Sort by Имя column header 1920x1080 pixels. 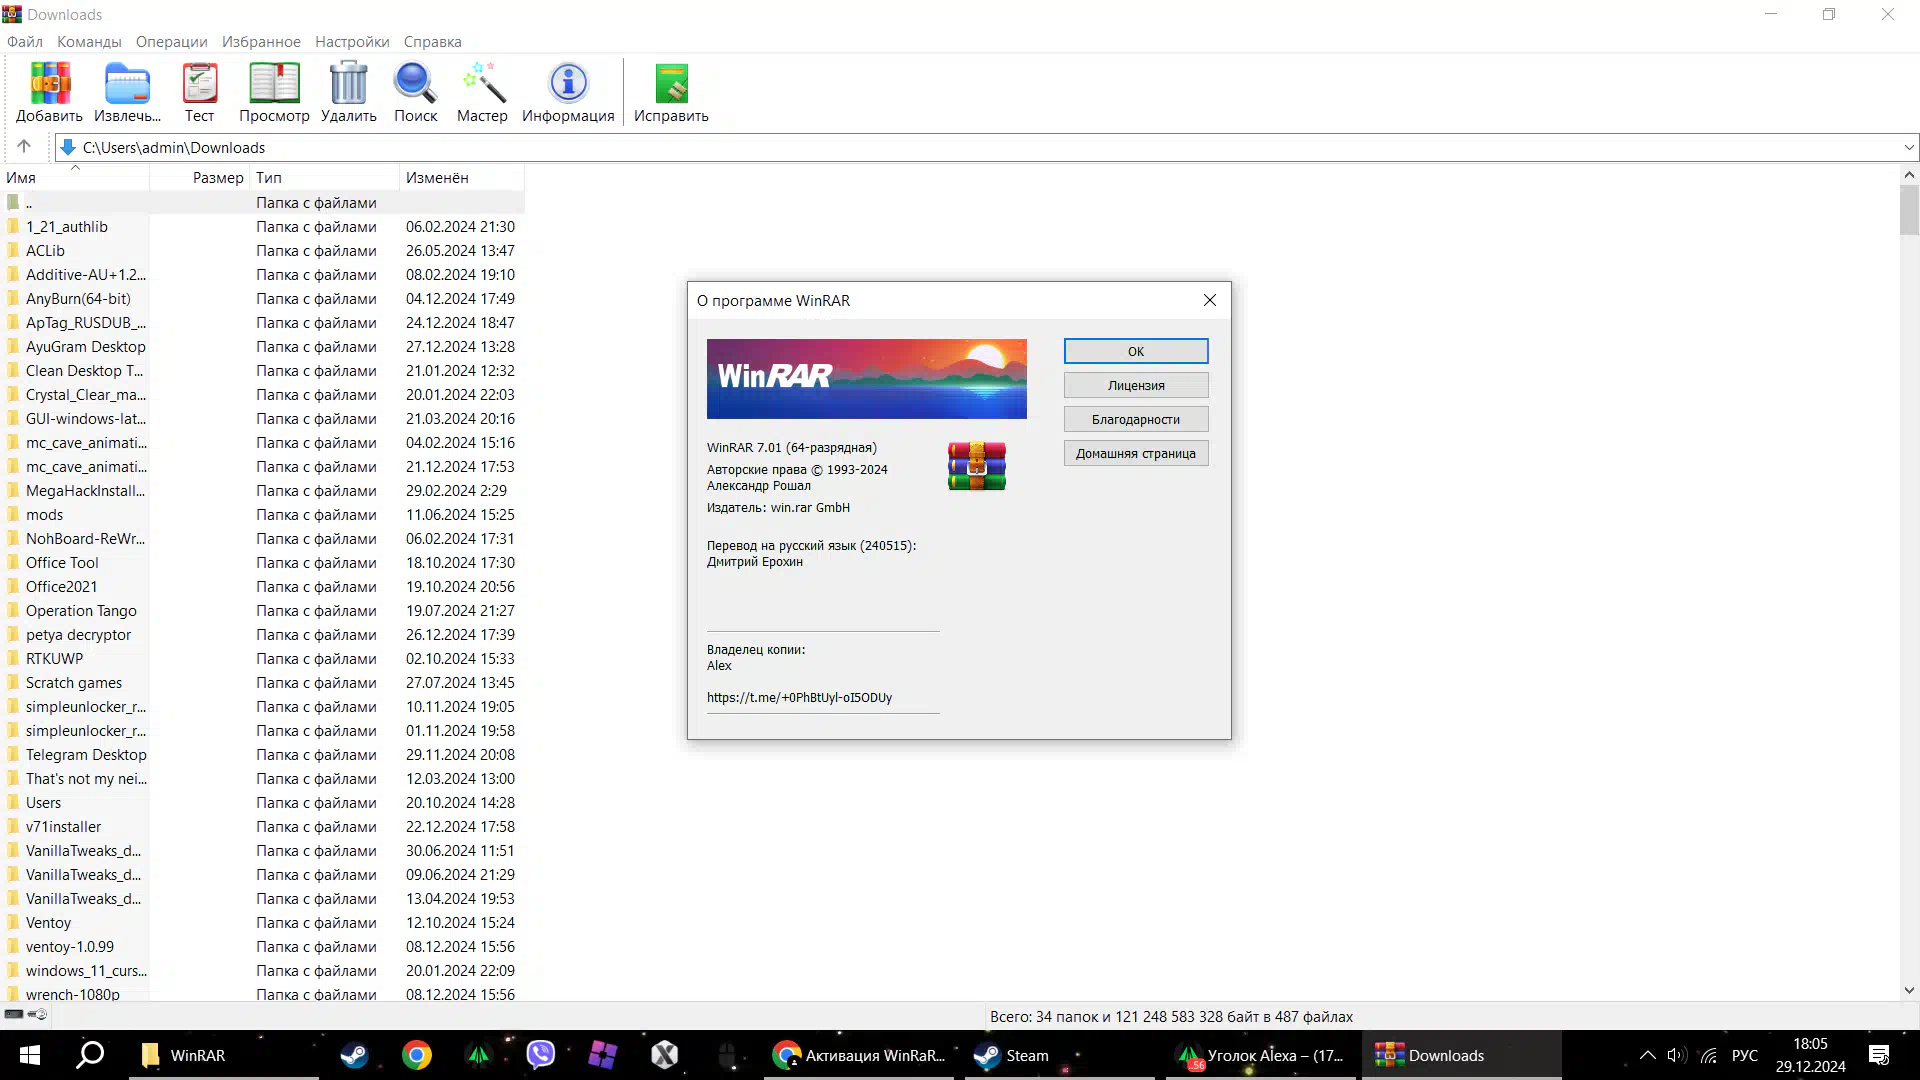(75, 177)
